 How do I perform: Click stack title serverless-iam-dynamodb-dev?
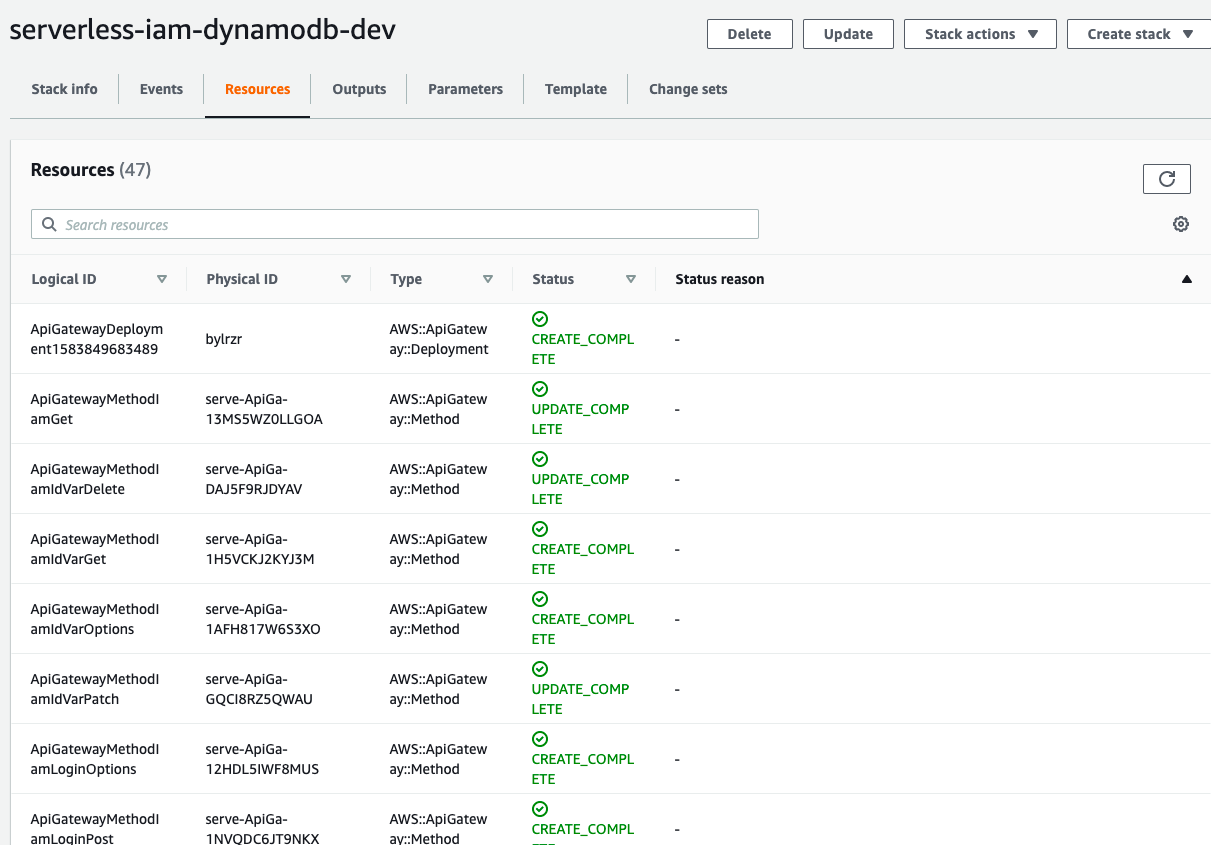203,30
